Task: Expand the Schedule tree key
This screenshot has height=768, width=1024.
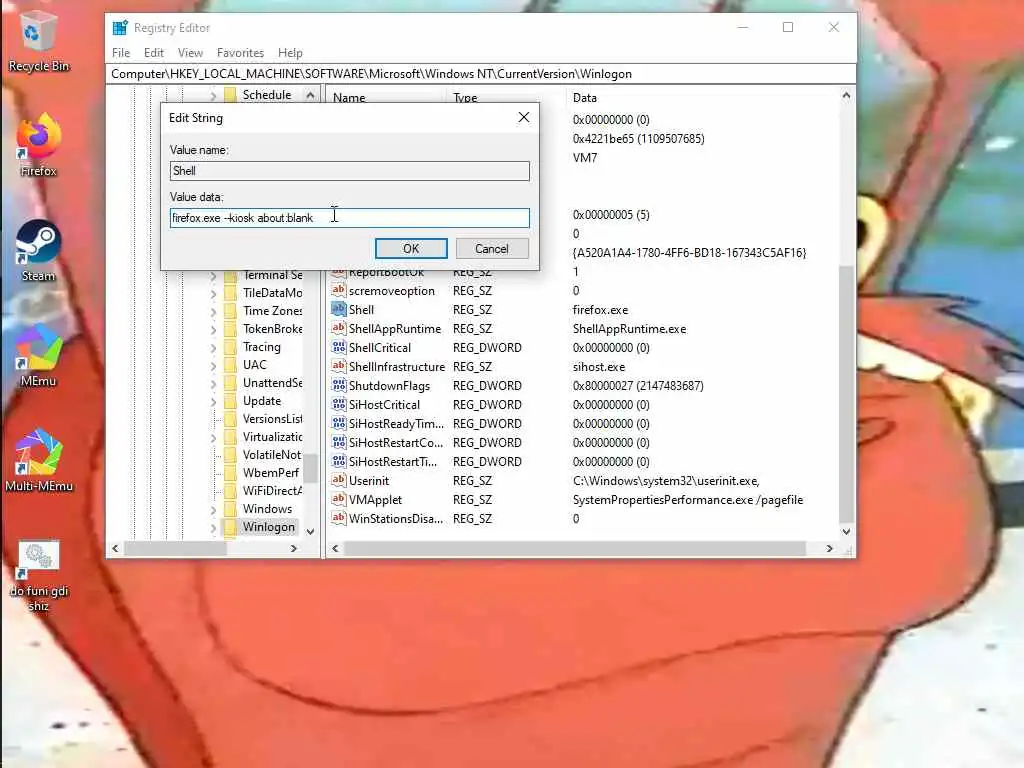Action: click(213, 95)
